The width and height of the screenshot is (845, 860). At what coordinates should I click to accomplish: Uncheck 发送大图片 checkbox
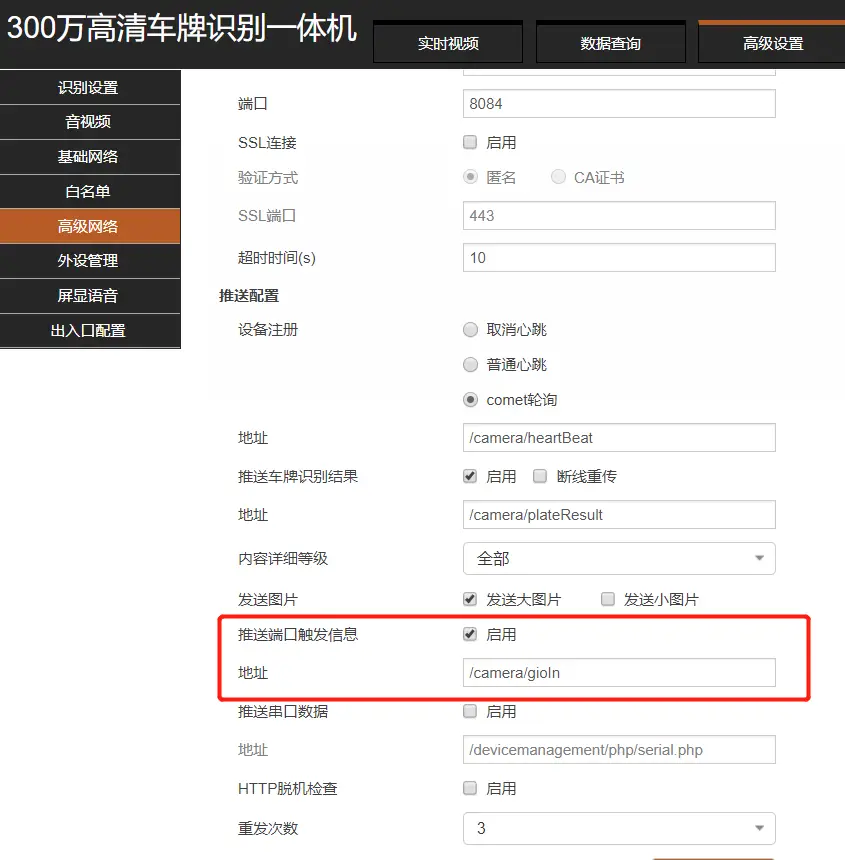tap(470, 600)
